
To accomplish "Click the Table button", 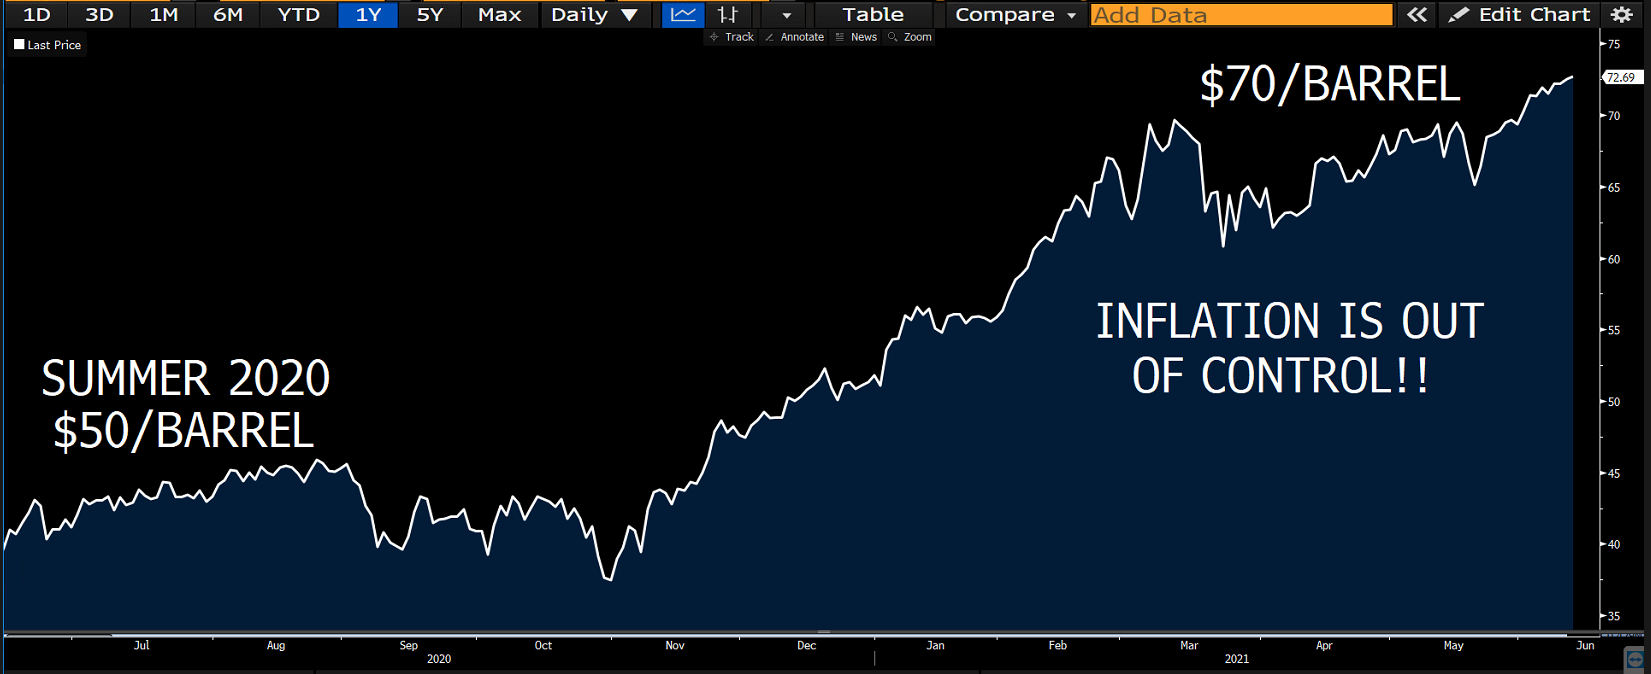I will (872, 14).
